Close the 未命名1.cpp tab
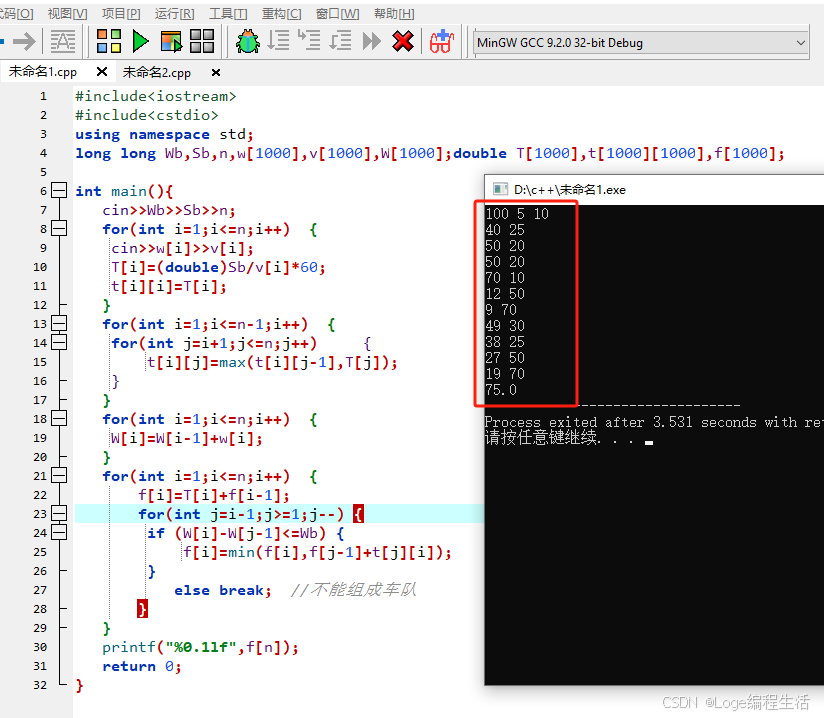Screen dimensions: 824x718 pyautogui.click(x=102, y=71)
